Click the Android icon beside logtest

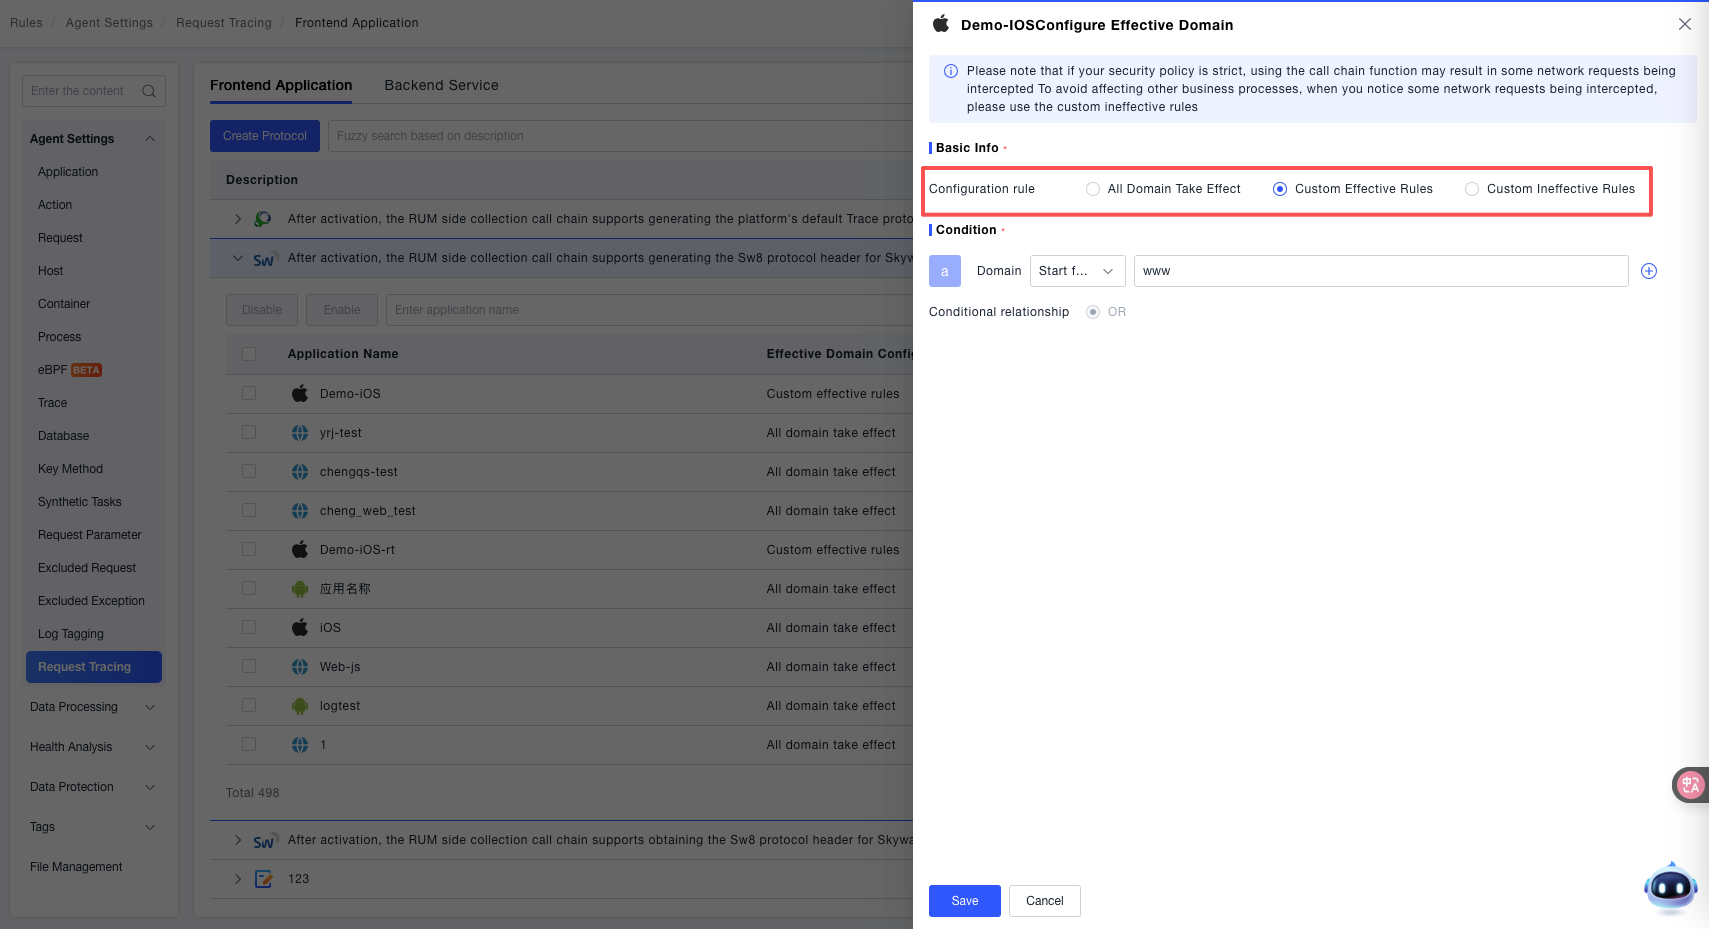(300, 706)
